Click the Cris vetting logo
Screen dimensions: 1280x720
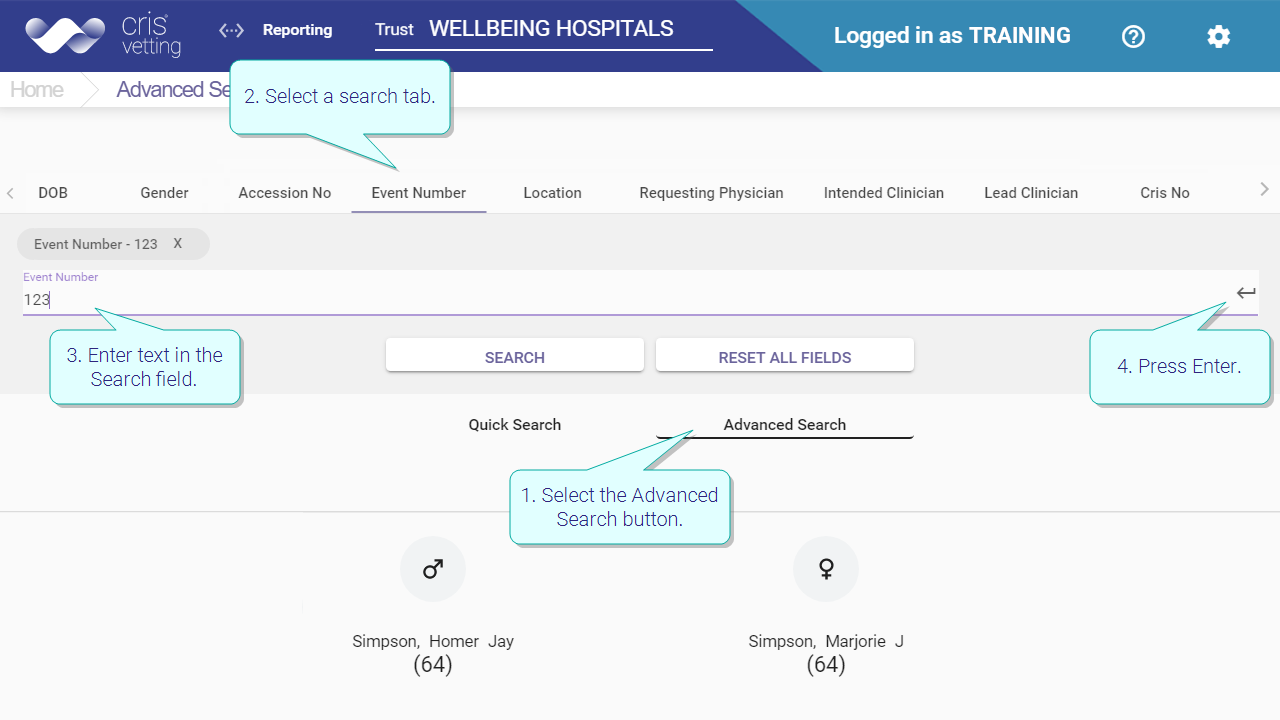click(104, 36)
